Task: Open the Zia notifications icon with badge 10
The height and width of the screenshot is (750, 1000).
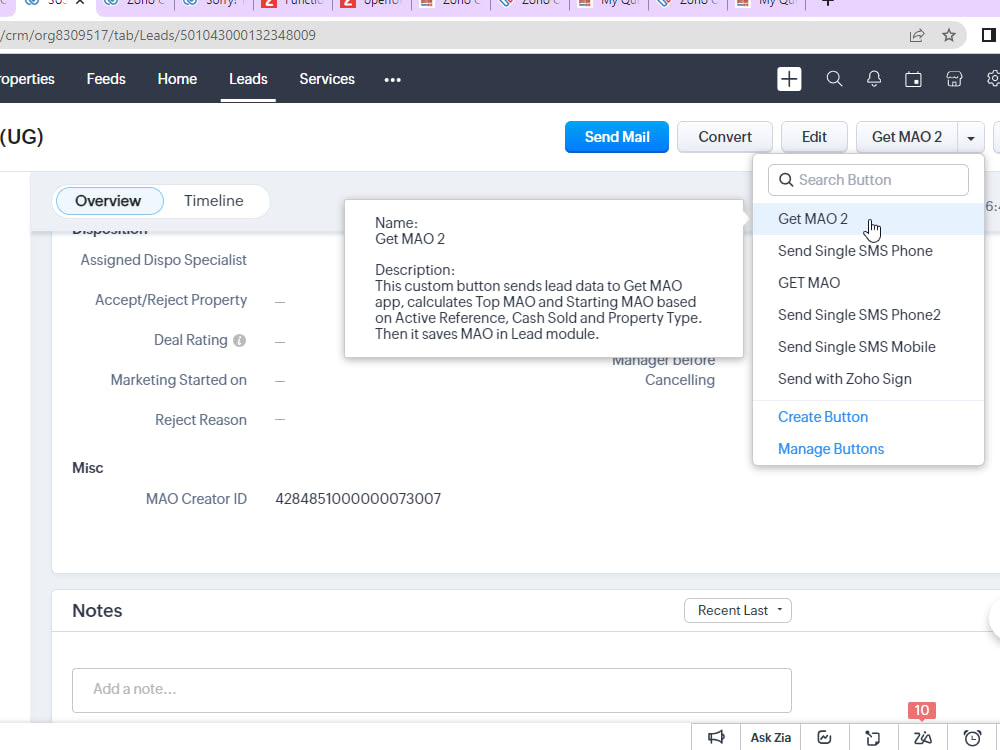Action: 922,737
